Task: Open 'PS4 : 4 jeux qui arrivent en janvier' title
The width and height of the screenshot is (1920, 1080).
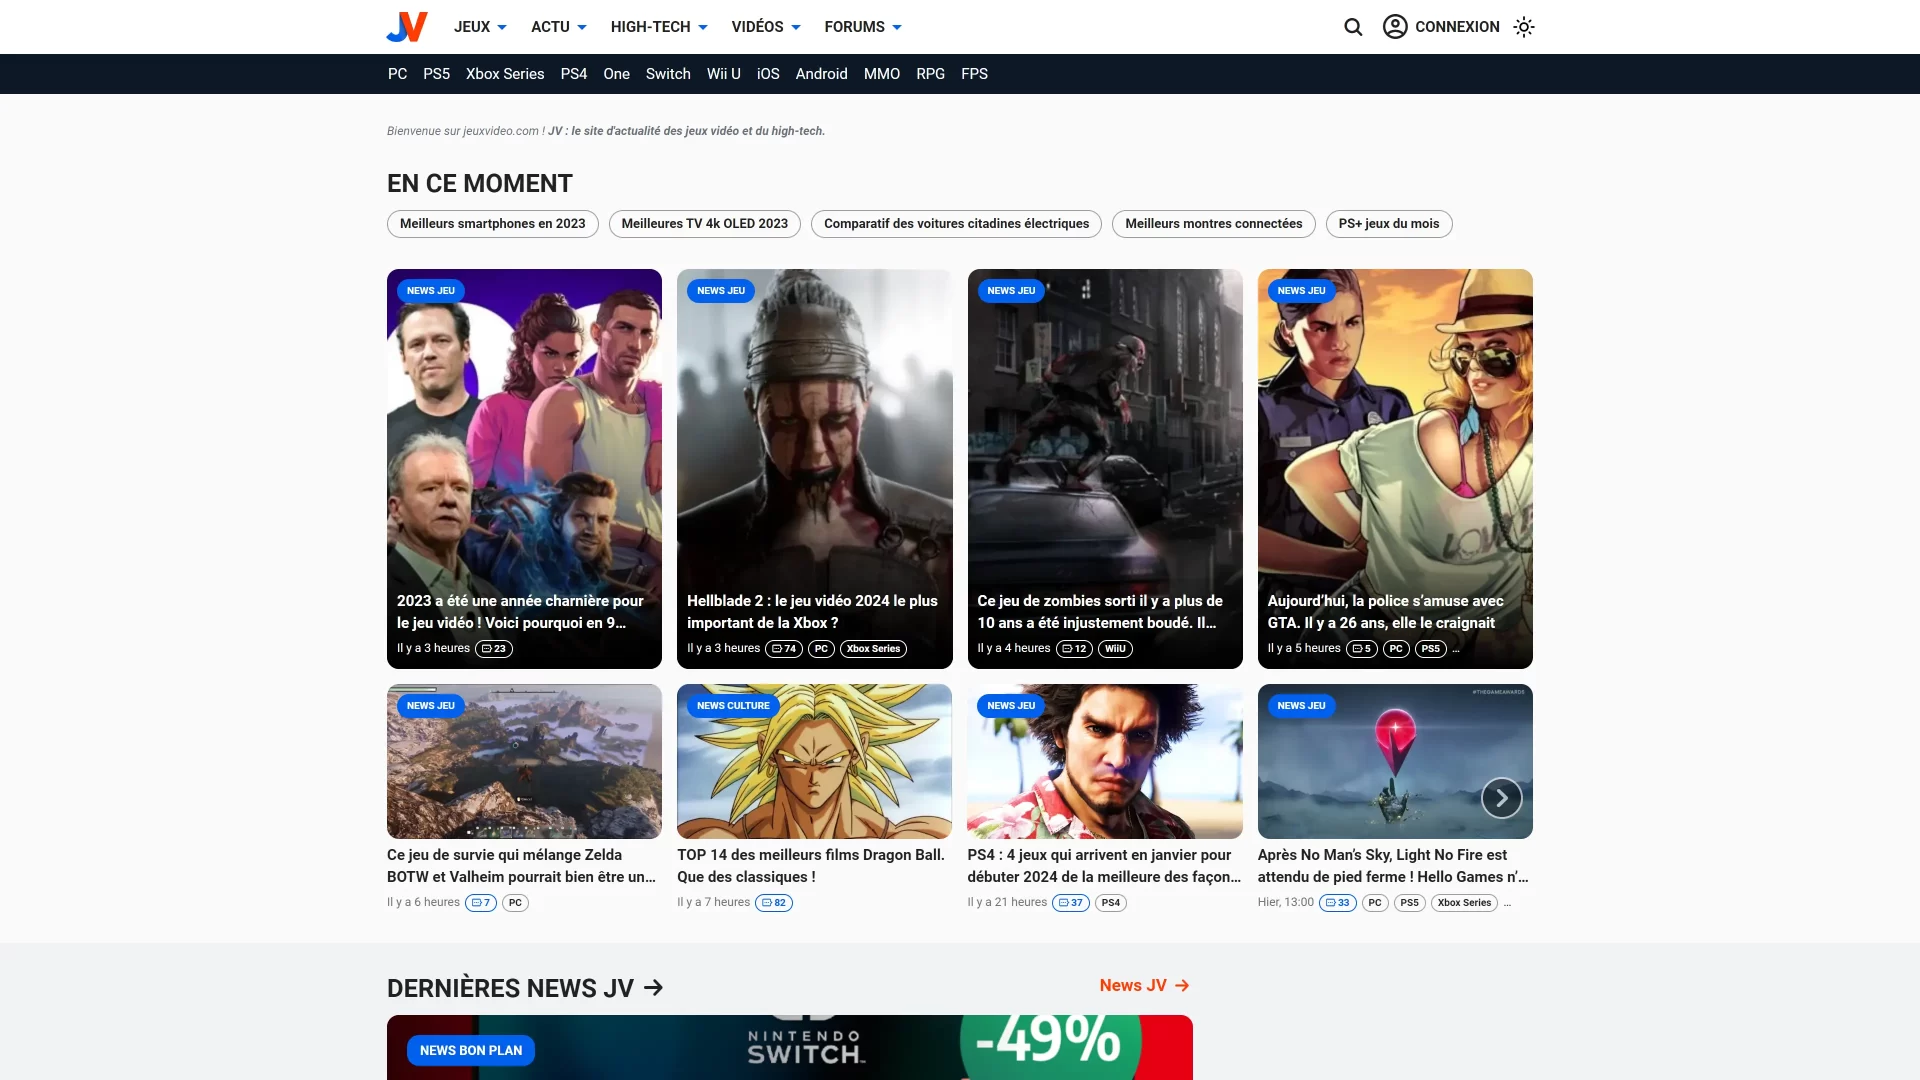Action: point(1104,866)
